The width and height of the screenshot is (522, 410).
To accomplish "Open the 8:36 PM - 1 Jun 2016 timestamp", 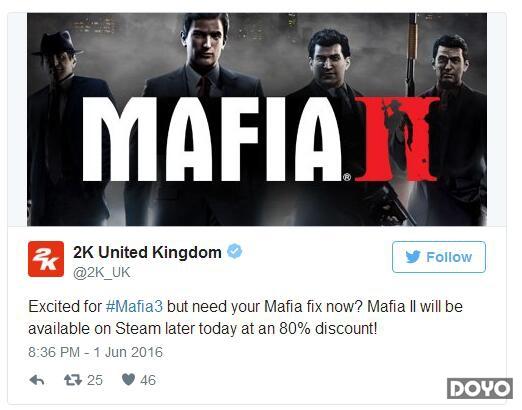I will [x=95, y=352].
